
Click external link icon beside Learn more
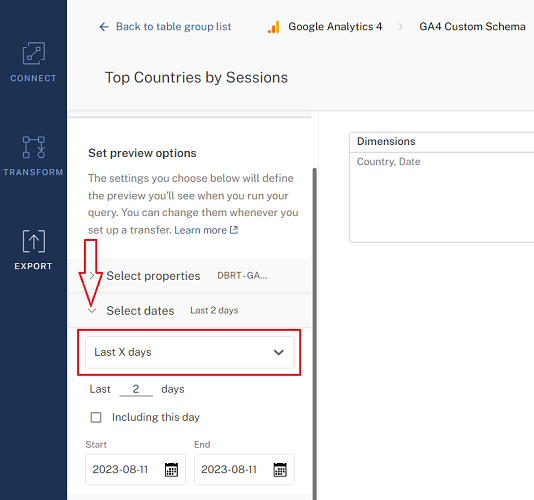pyautogui.click(x=234, y=230)
